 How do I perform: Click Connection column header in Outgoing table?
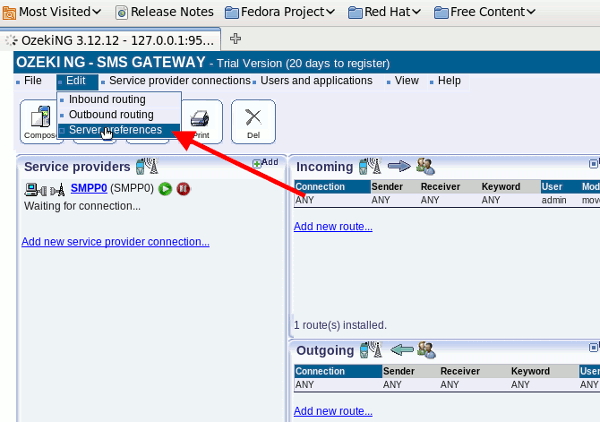point(338,371)
